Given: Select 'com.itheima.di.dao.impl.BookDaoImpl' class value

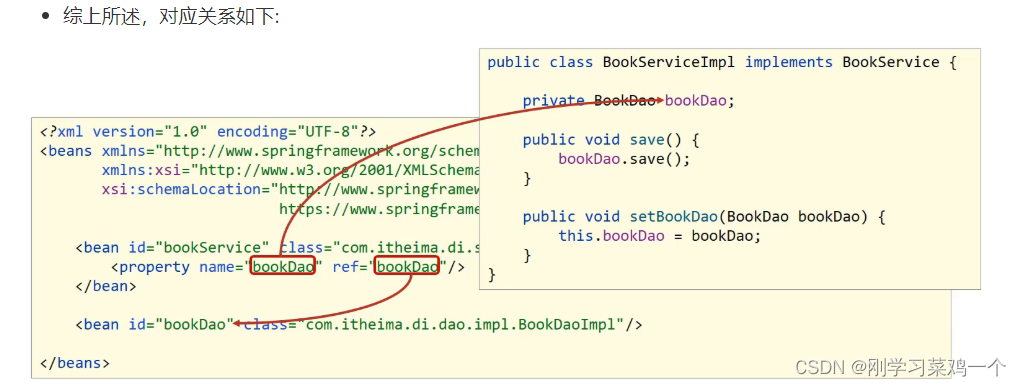Looking at the screenshot, I should click(461, 324).
